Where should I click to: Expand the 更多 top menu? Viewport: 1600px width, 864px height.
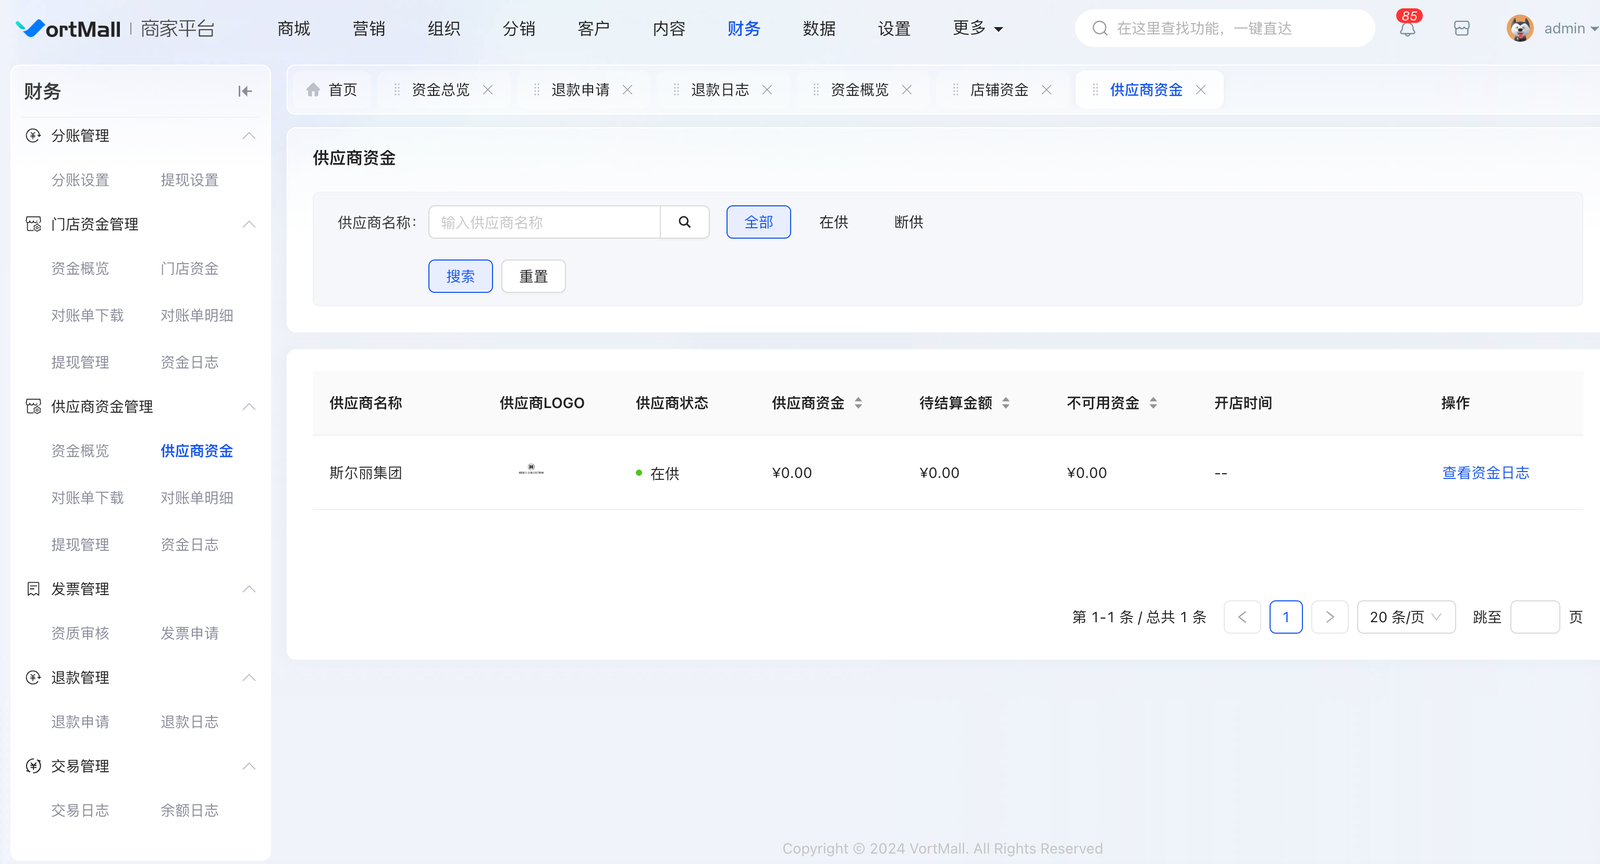click(977, 28)
